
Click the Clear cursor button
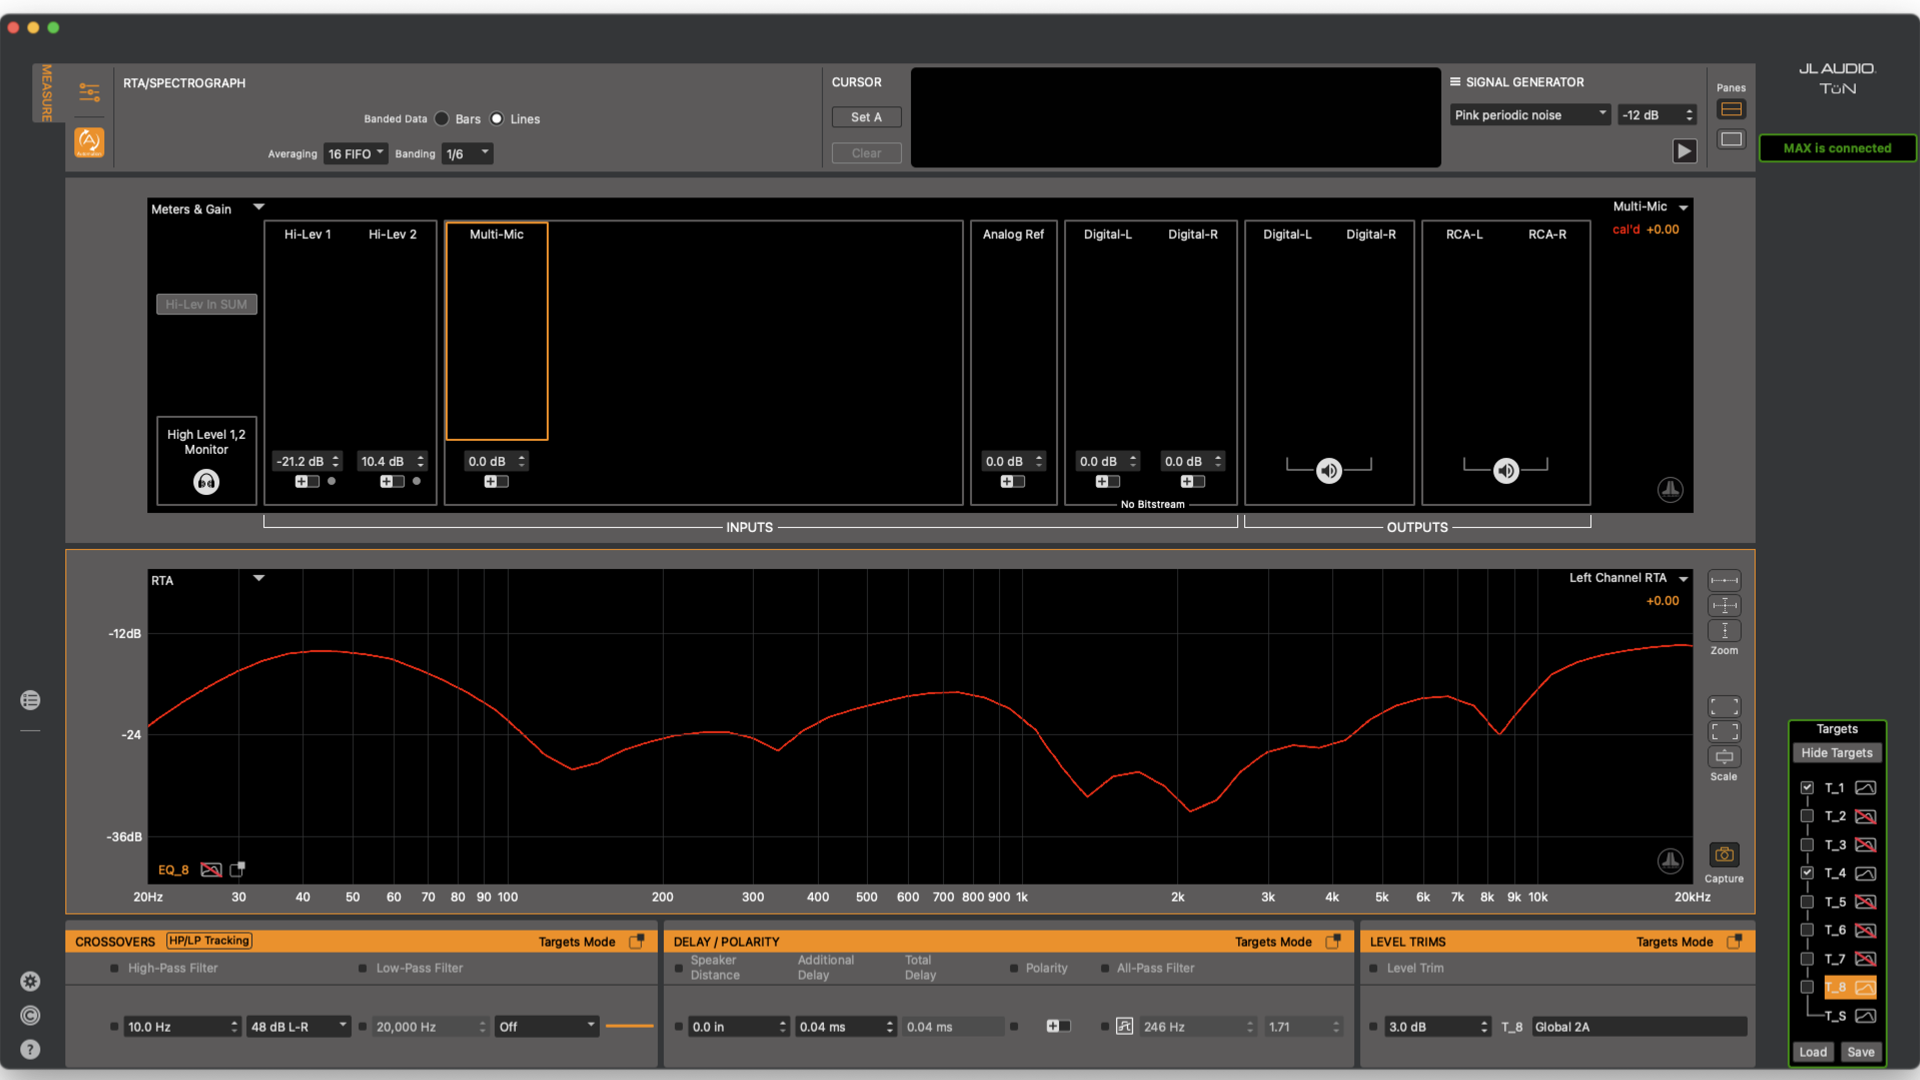[x=866, y=153]
